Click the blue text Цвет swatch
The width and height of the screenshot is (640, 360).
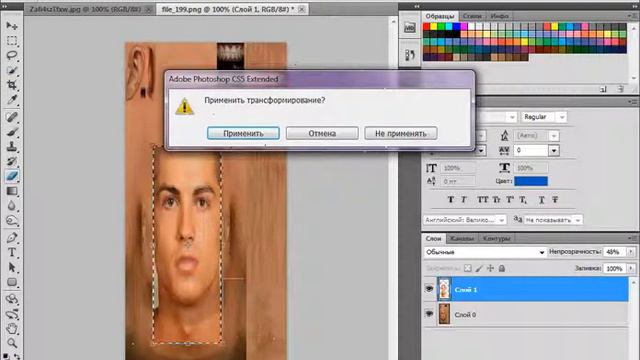coord(531,181)
